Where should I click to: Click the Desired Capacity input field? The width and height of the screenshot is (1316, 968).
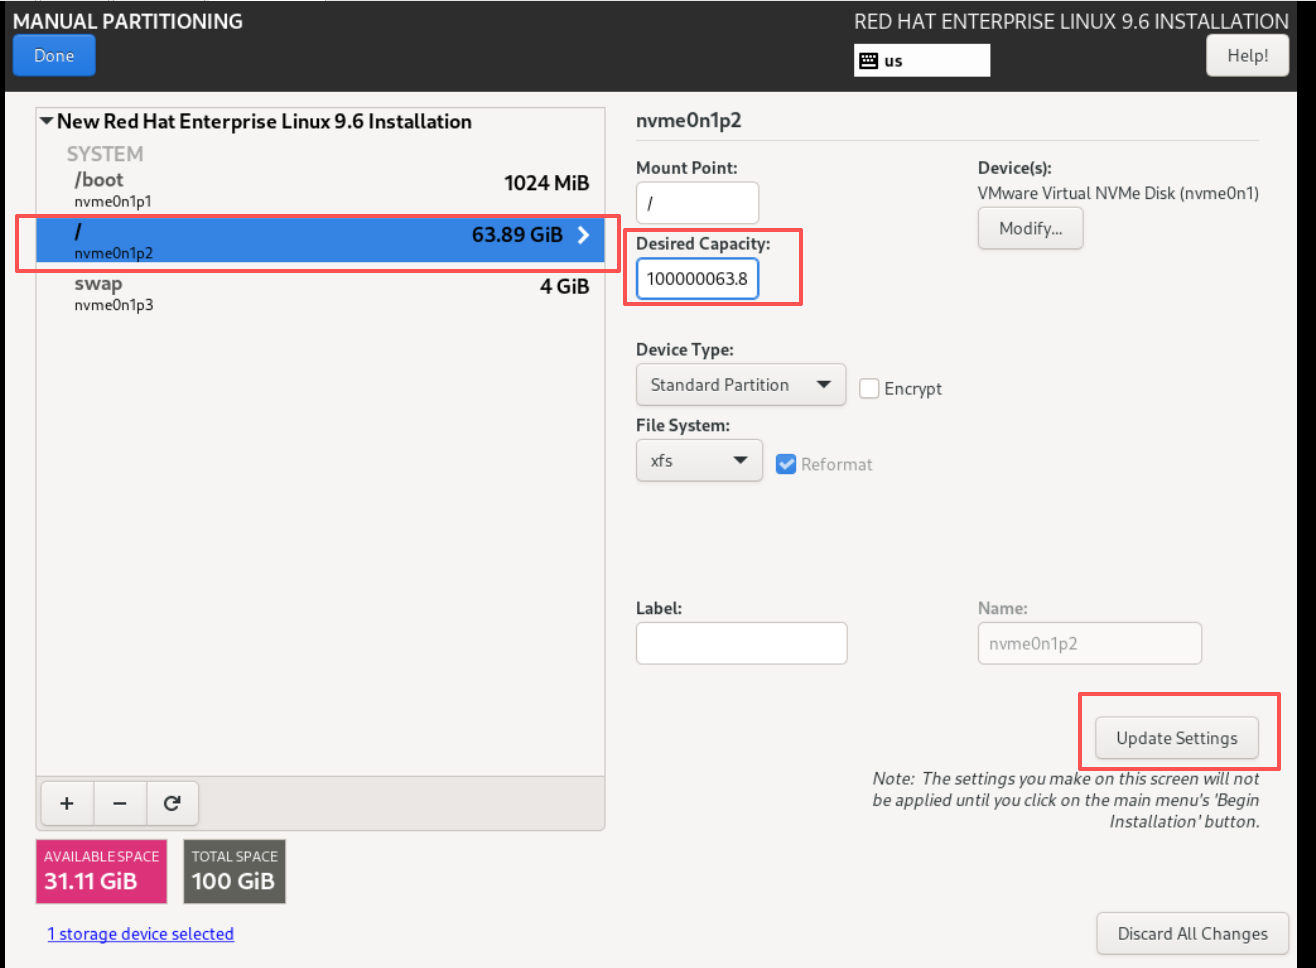click(697, 279)
